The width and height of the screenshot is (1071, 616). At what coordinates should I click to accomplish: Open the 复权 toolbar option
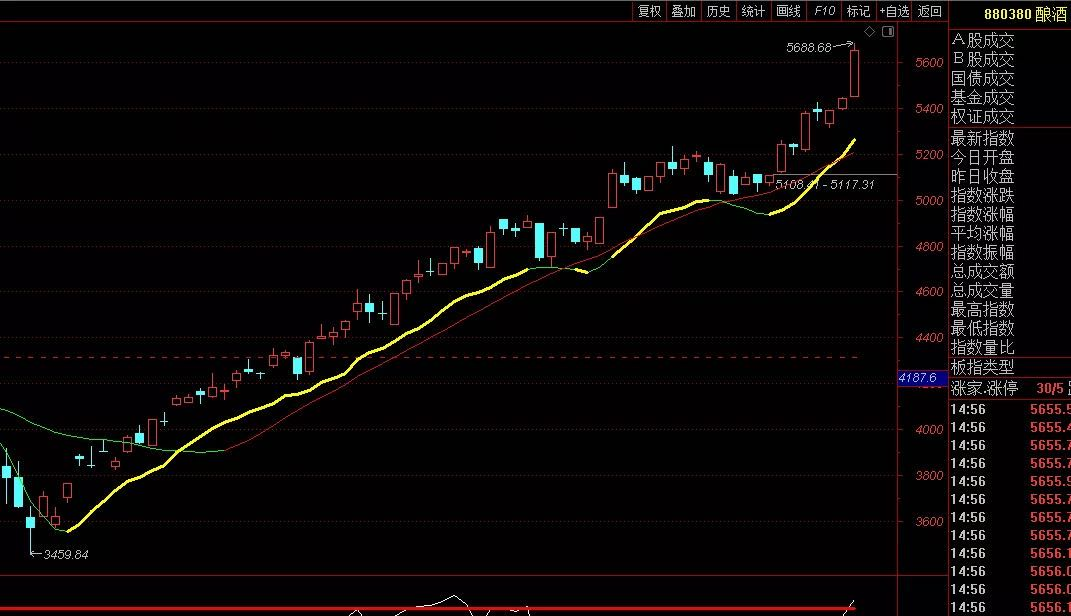650,11
